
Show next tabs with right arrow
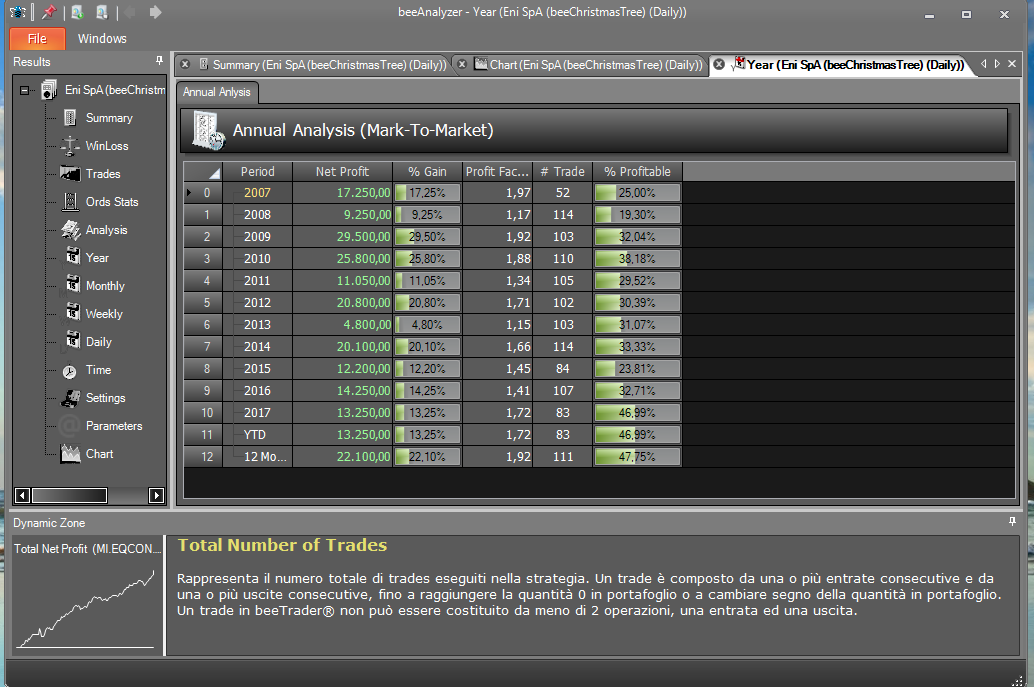click(997, 64)
